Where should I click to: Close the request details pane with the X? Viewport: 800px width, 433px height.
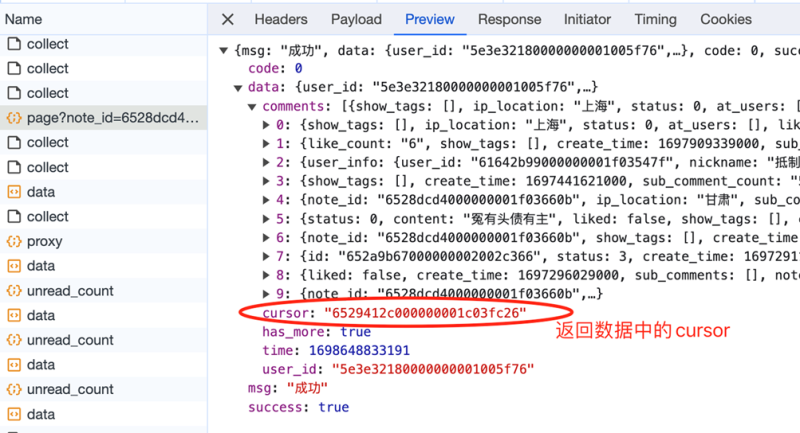coord(228,19)
